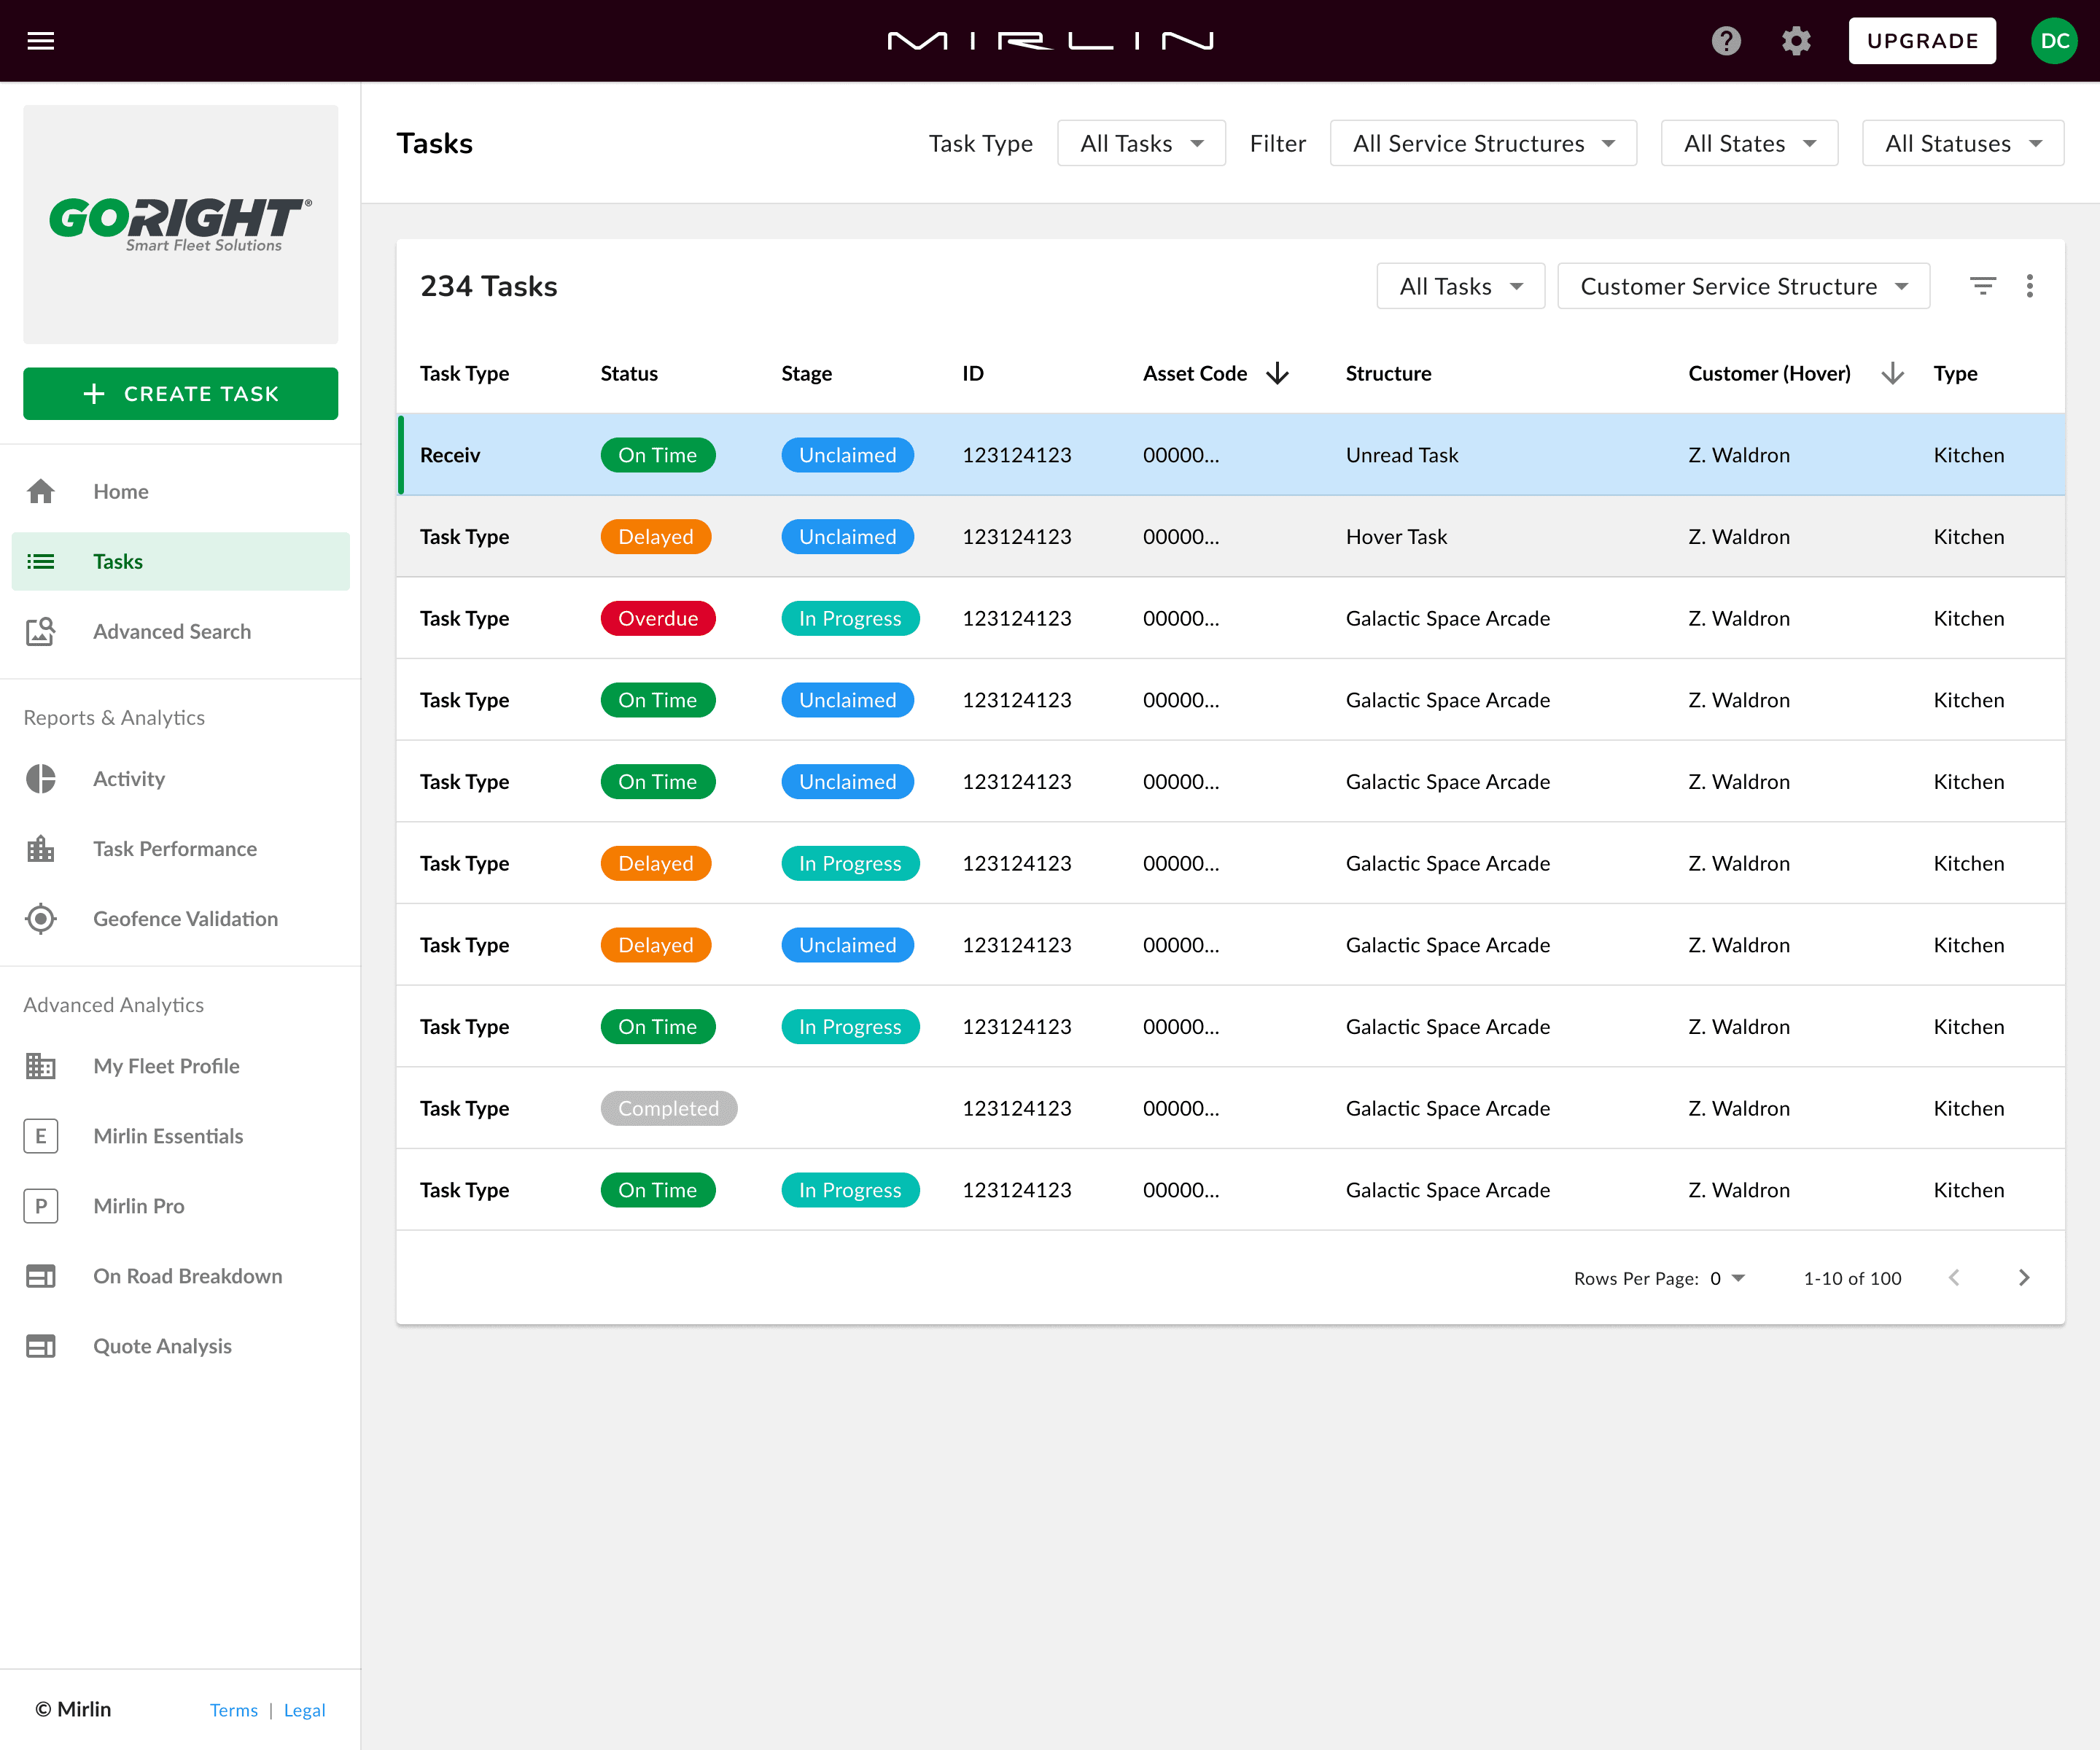
Task: Click the Task Performance building icon
Action: tap(41, 848)
